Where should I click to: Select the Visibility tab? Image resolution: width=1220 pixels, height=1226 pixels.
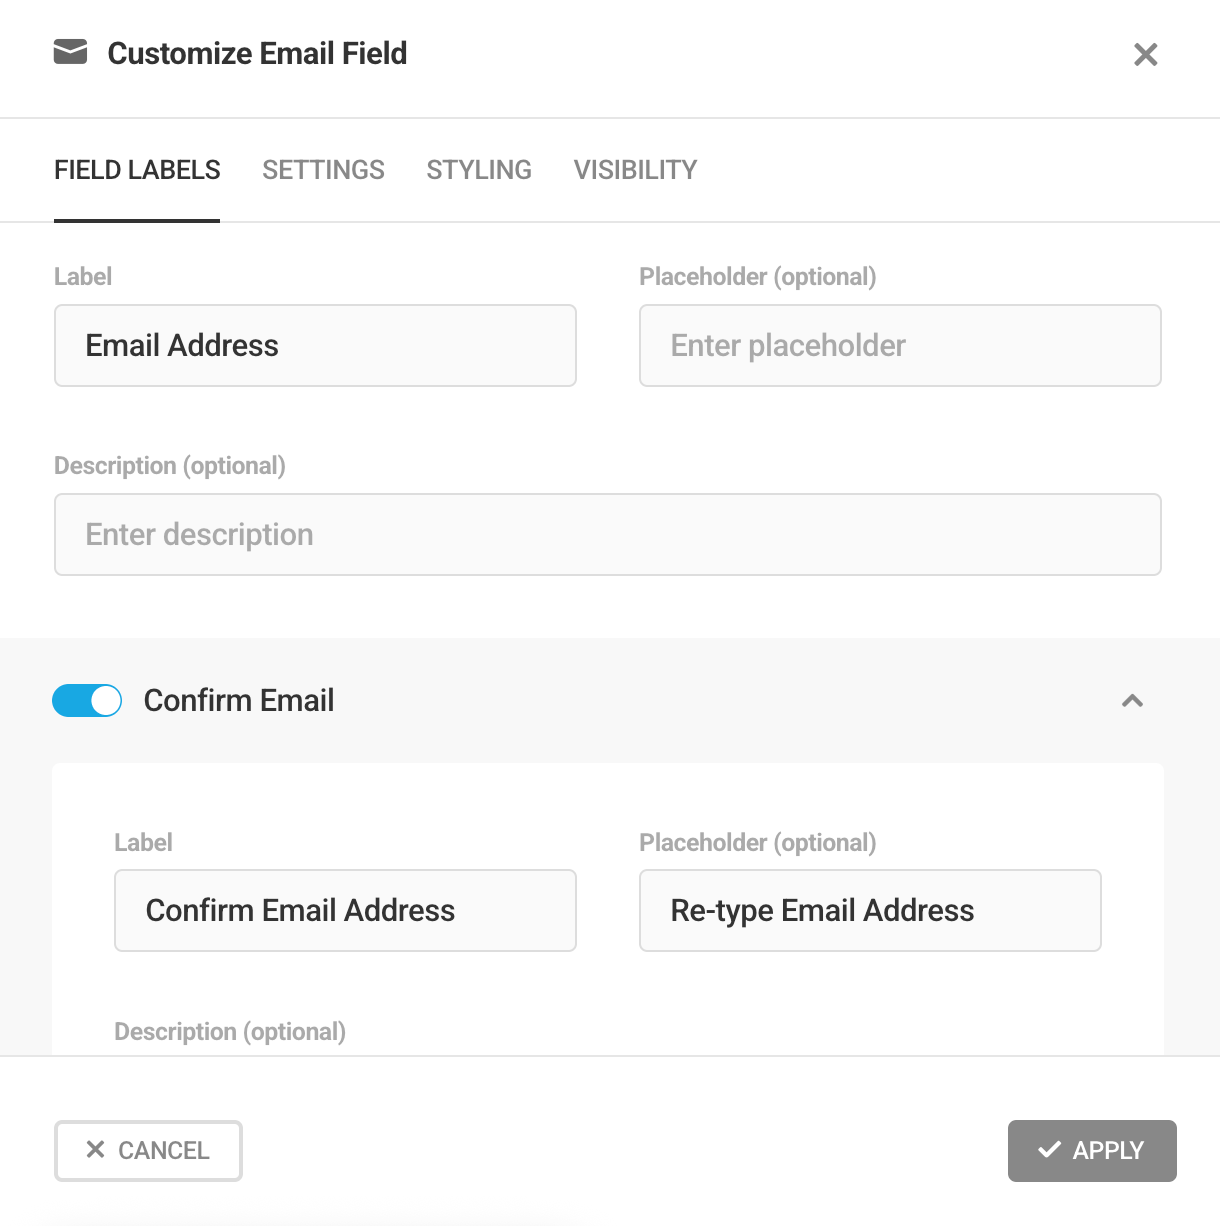coord(635,170)
